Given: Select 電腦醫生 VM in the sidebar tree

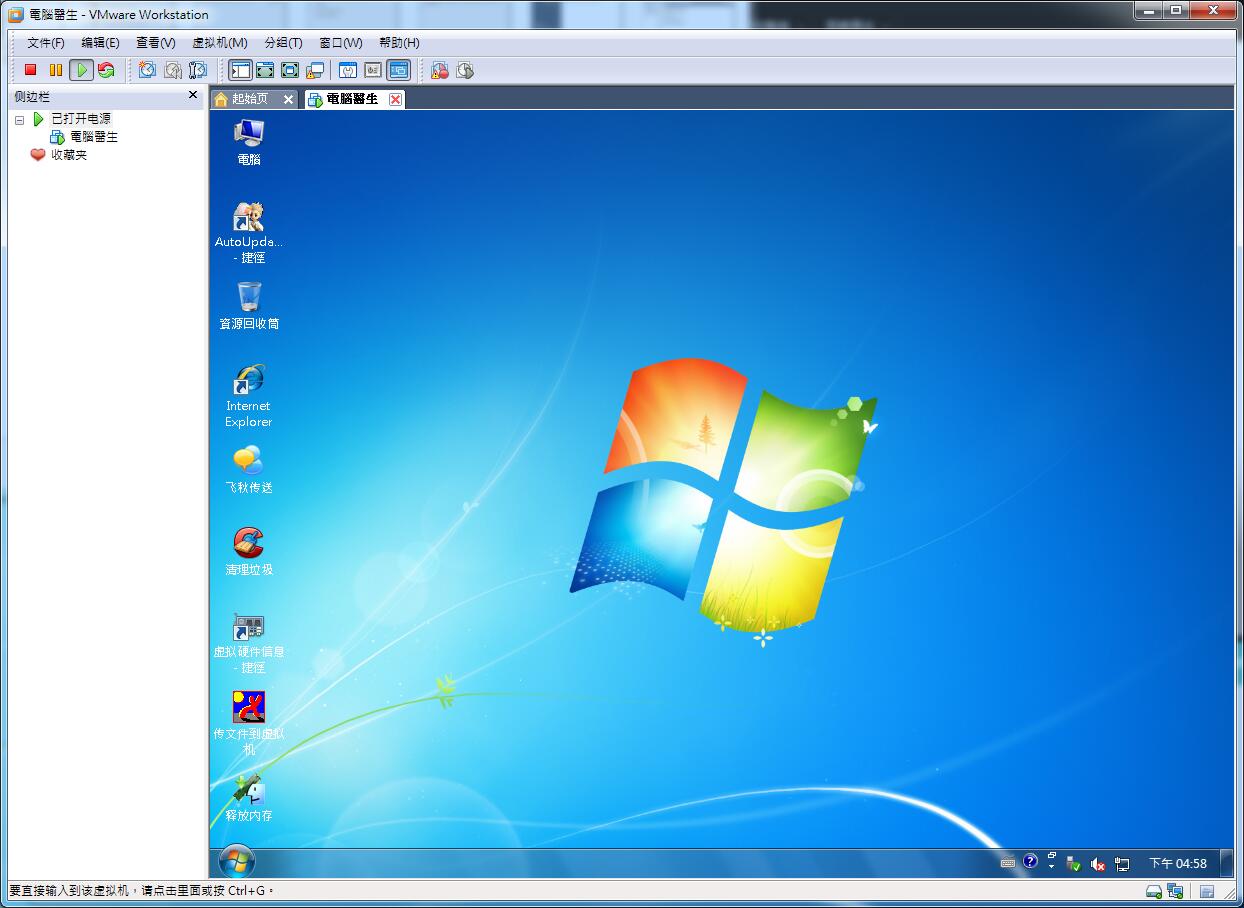Looking at the screenshot, I should [94, 137].
